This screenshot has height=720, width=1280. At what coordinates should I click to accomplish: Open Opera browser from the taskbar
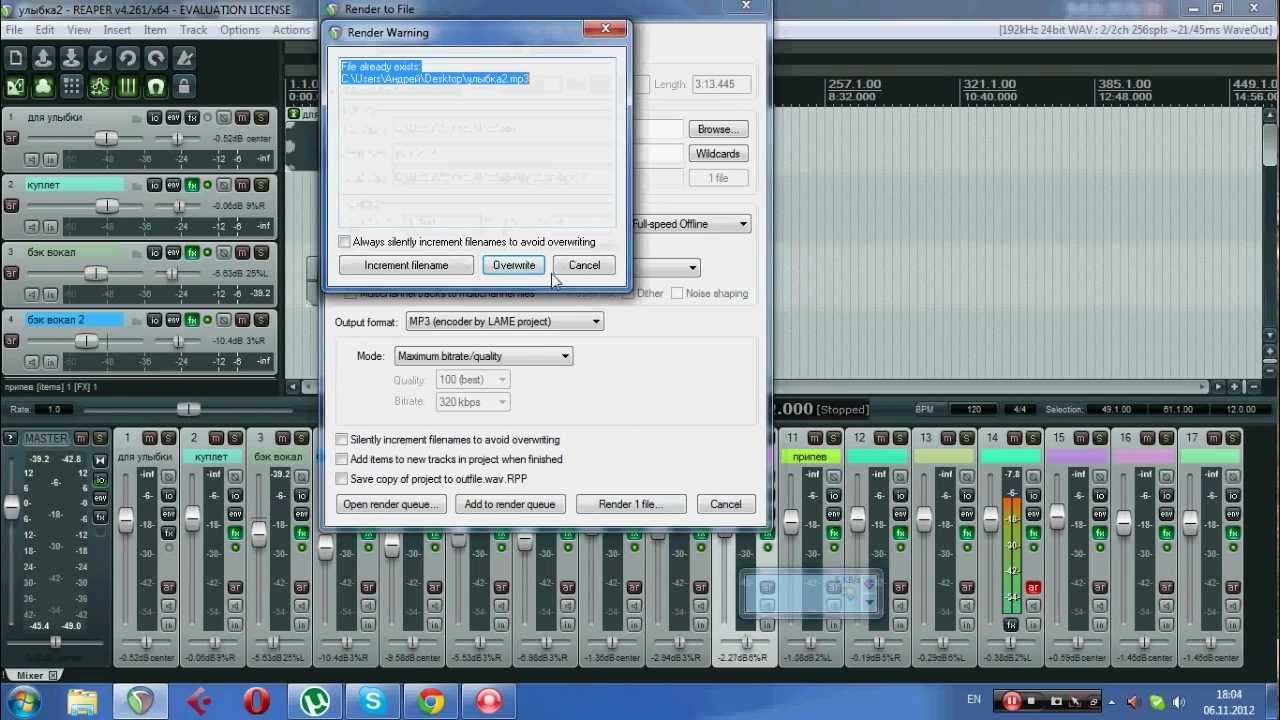click(257, 702)
